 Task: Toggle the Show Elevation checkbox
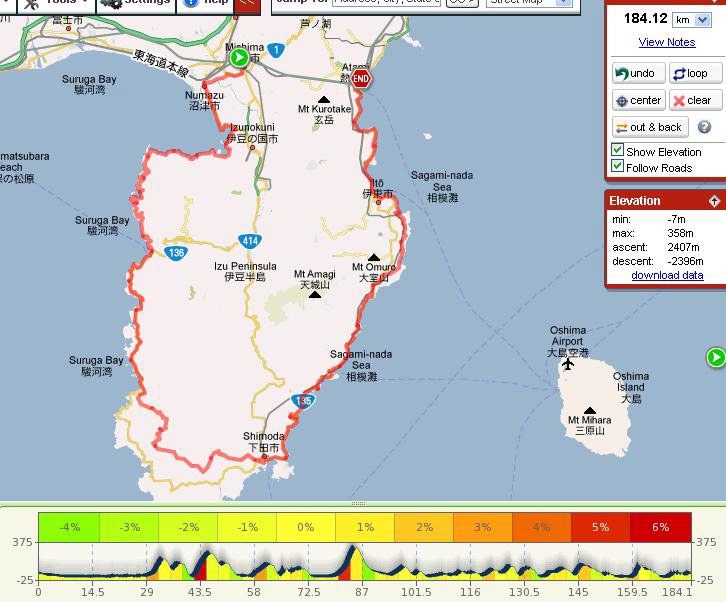pyautogui.click(x=618, y=151)
